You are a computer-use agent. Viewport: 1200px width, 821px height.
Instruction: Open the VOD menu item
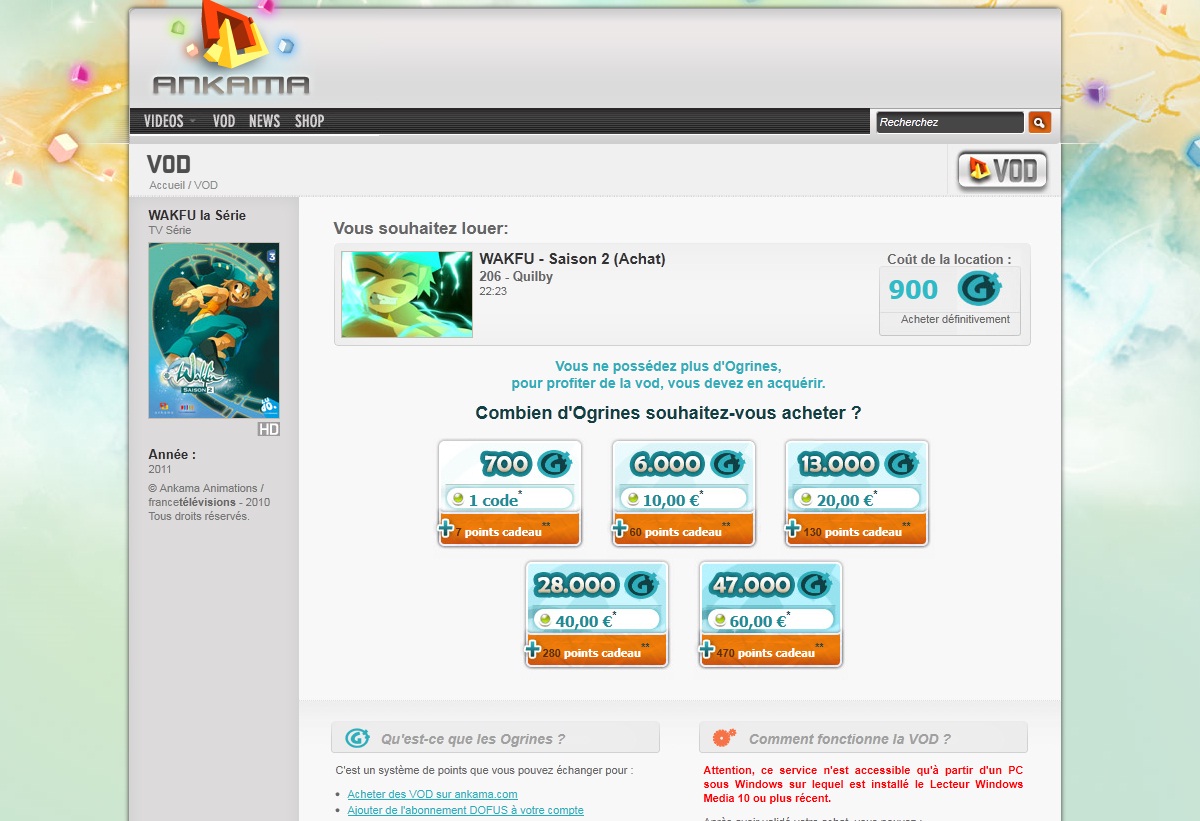(x=224, y=121)
